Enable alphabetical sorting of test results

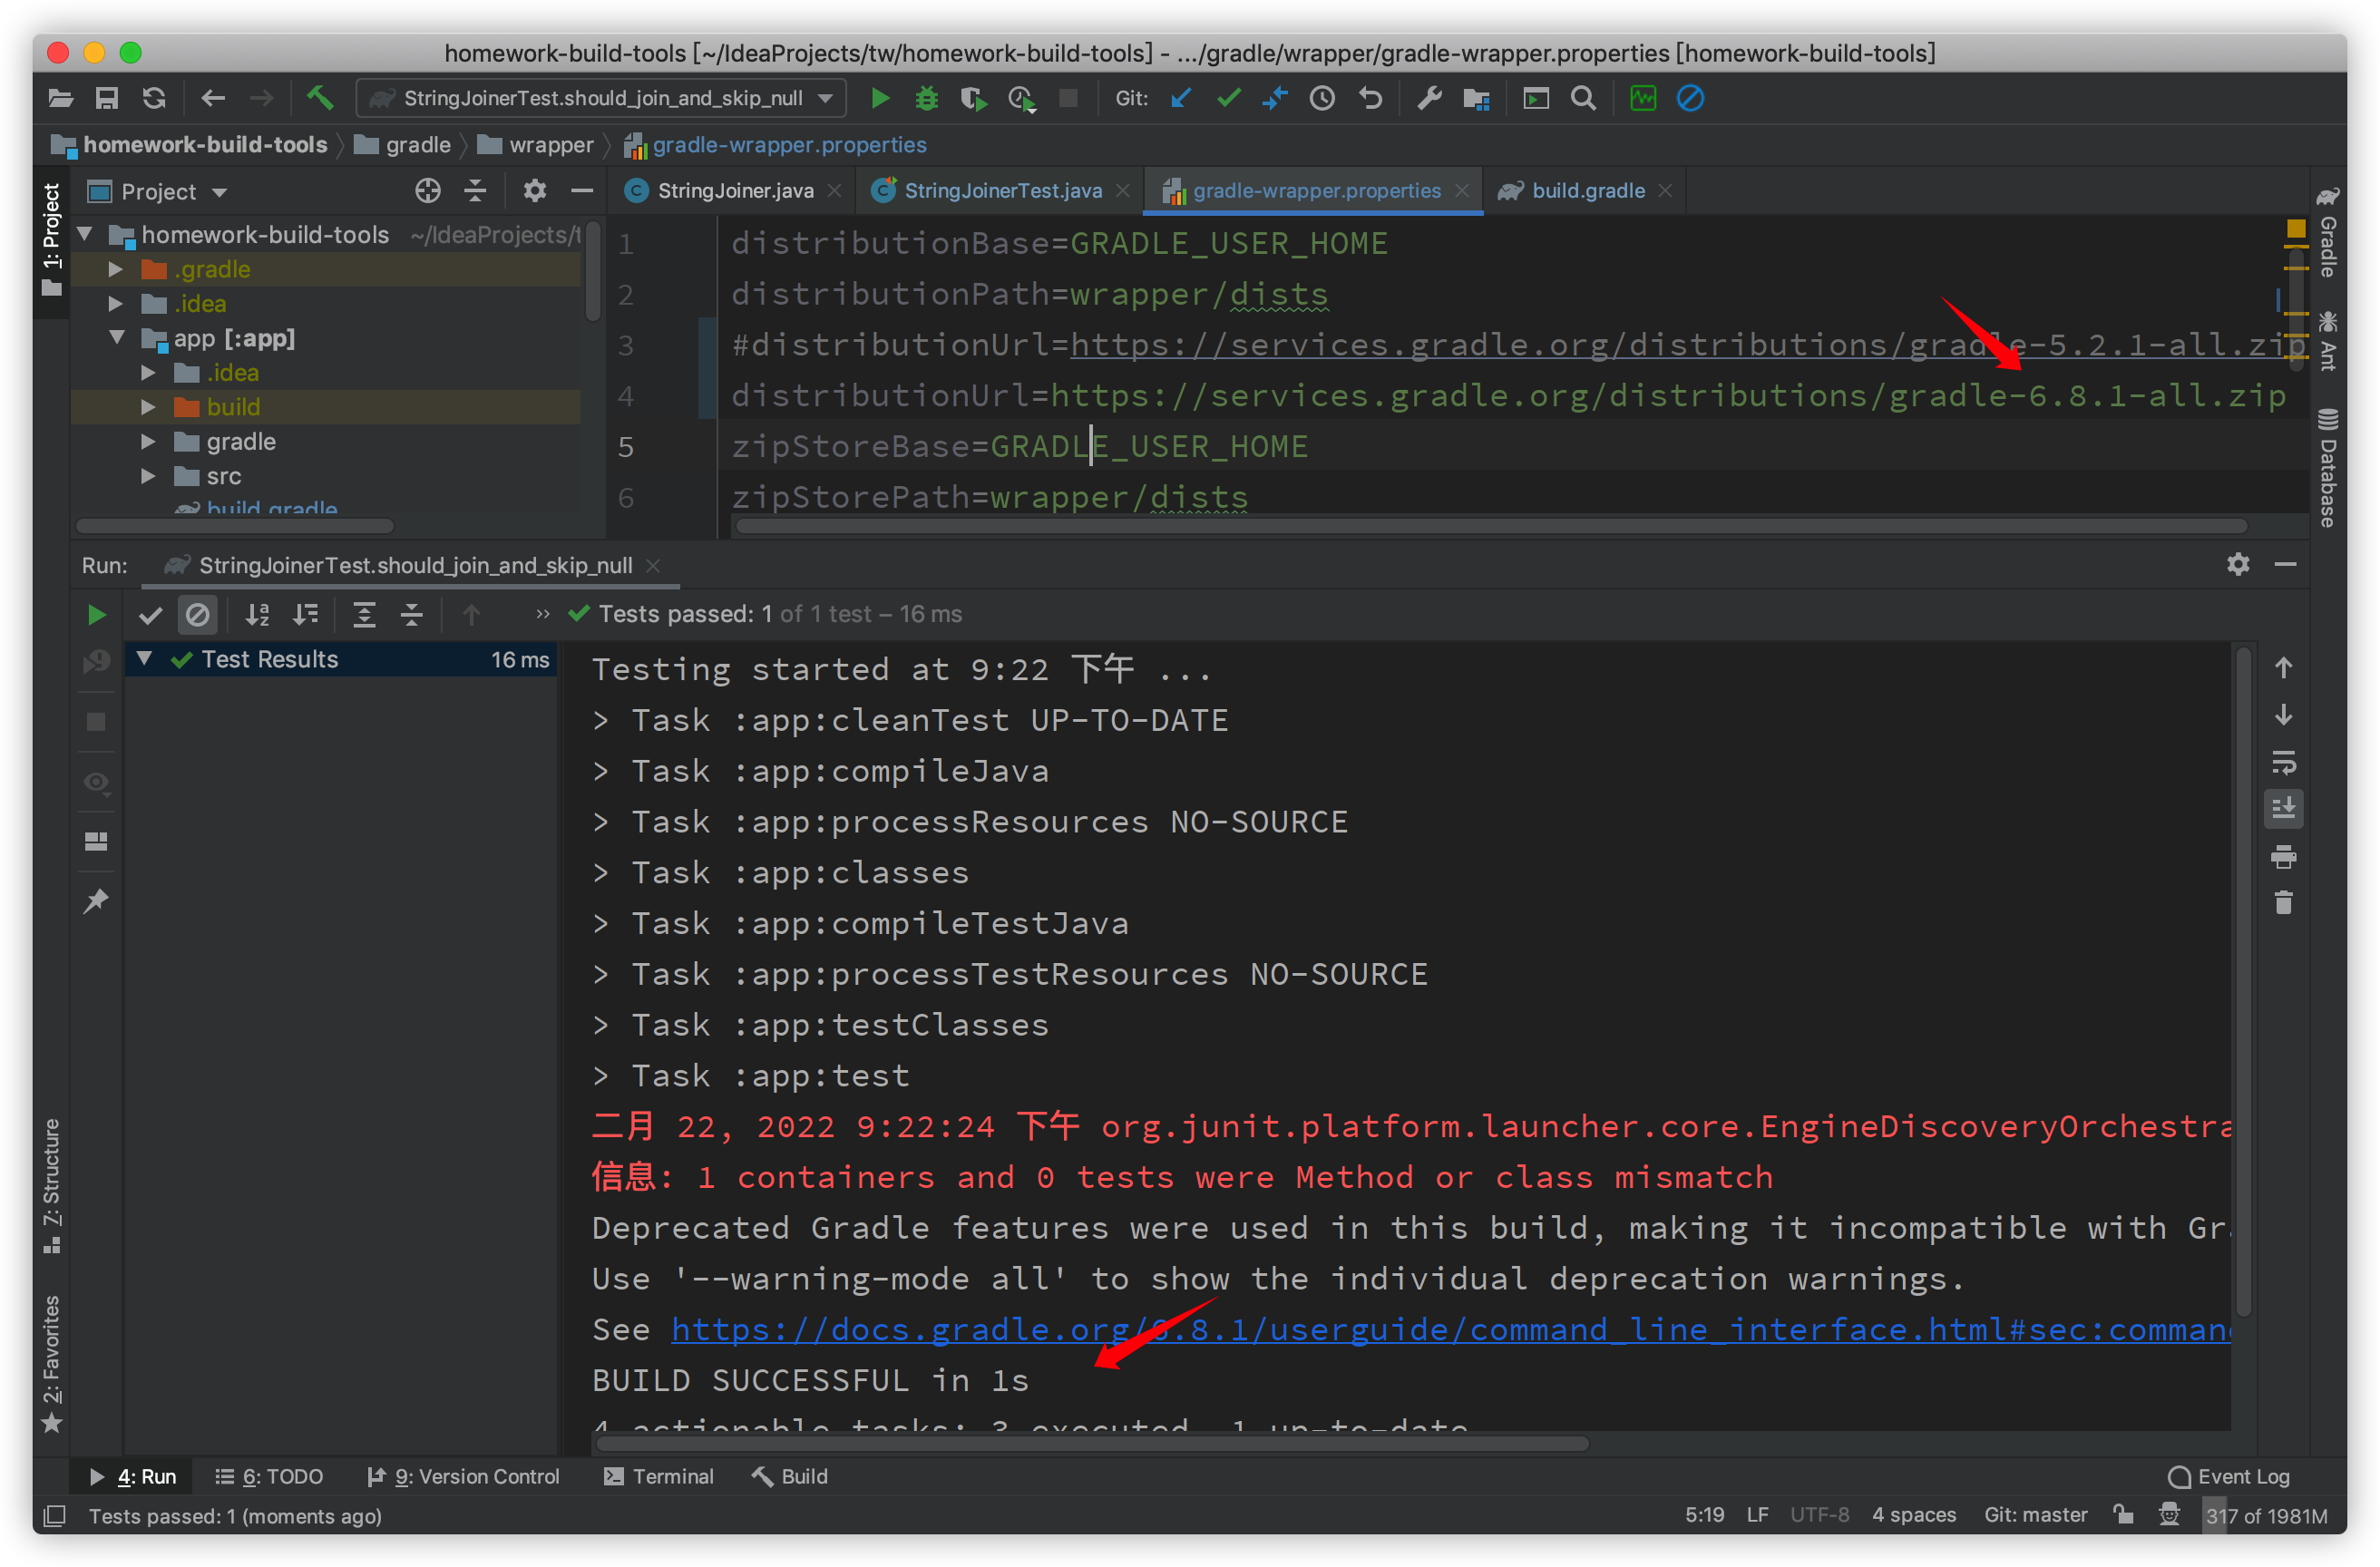[x=257, y=615]
